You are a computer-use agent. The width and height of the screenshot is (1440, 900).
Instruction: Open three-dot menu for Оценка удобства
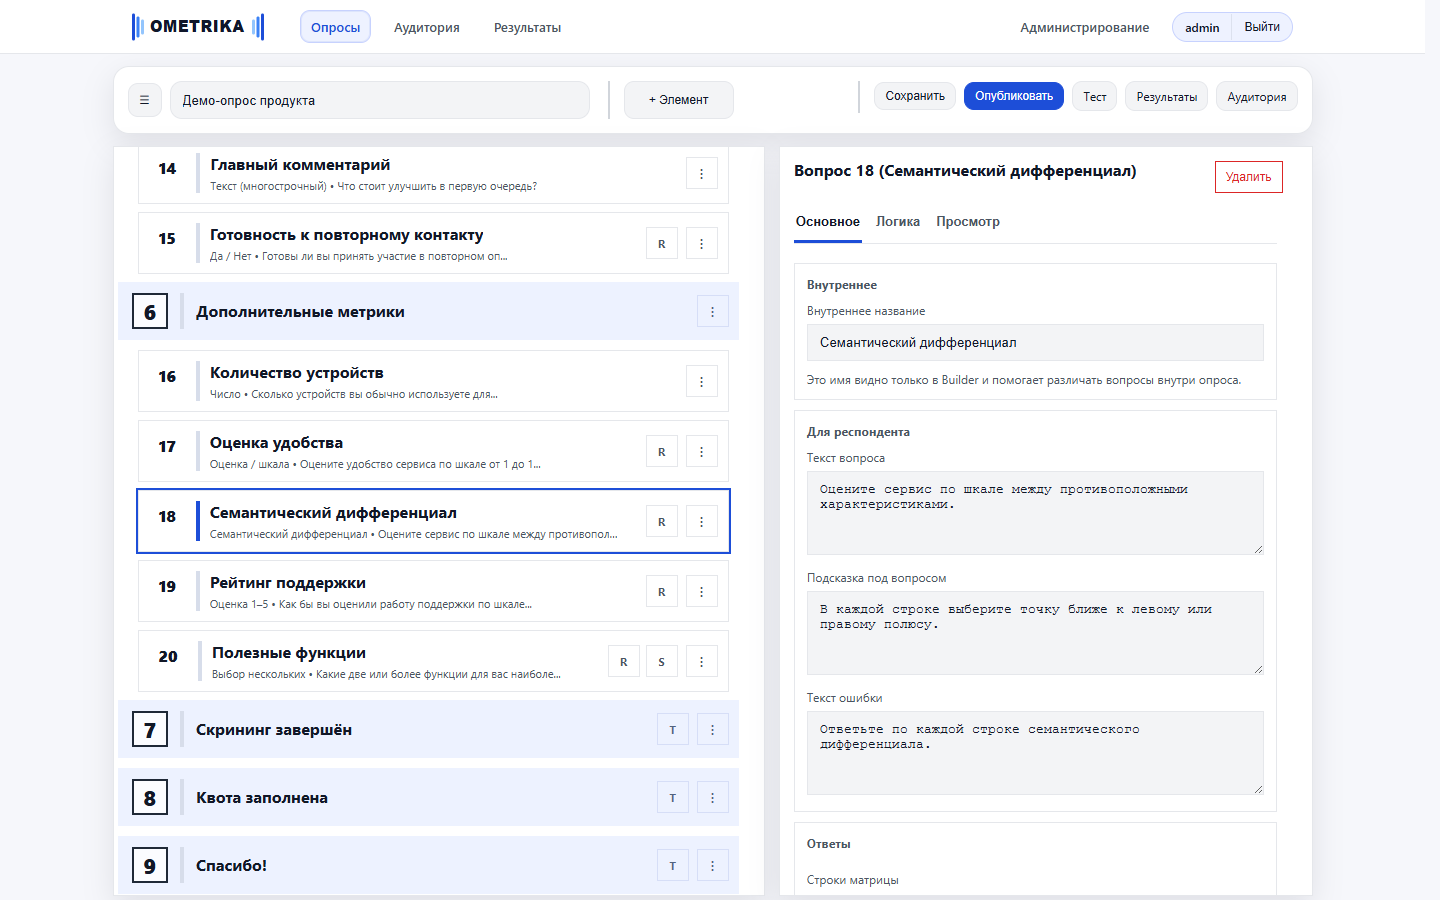702,452
